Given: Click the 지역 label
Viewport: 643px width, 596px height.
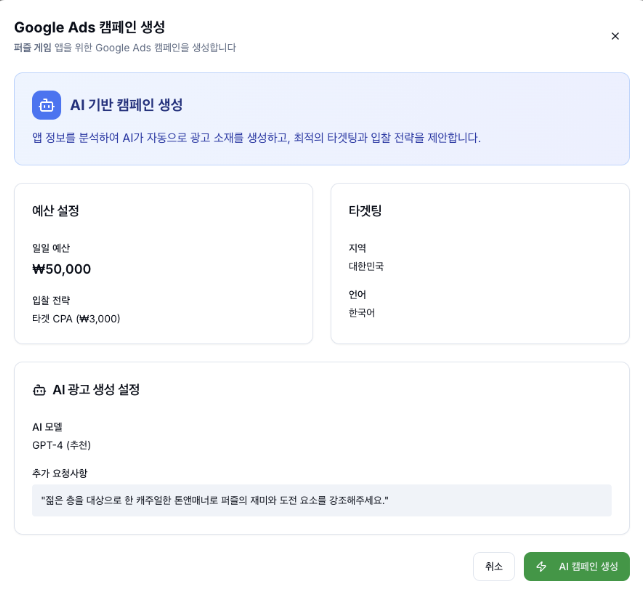Looking at the screenshot, I should (x=357, y=248).
